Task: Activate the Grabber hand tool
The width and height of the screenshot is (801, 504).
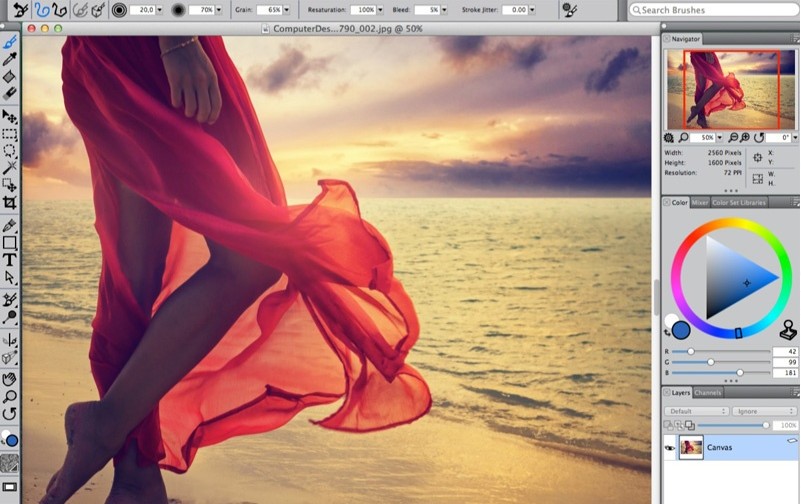Action: (10, 379)
